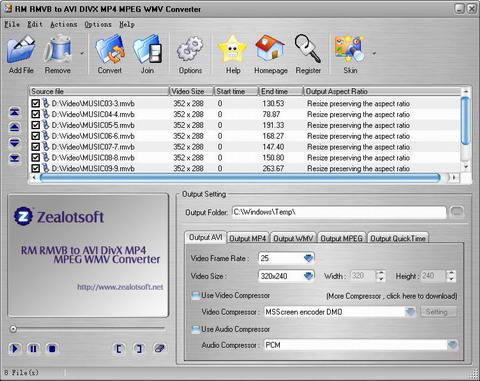This screenshot has height=381, width=480.
Task: Click the Register key icon
Action: pos(307,49)
